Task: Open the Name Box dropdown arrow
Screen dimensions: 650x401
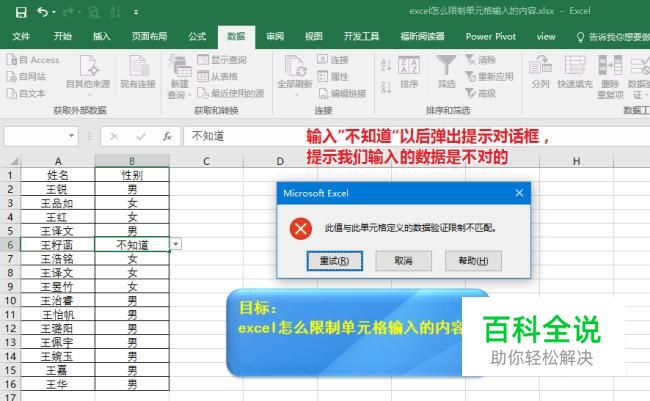Action: pyautogui.click(x=71, y=136)
